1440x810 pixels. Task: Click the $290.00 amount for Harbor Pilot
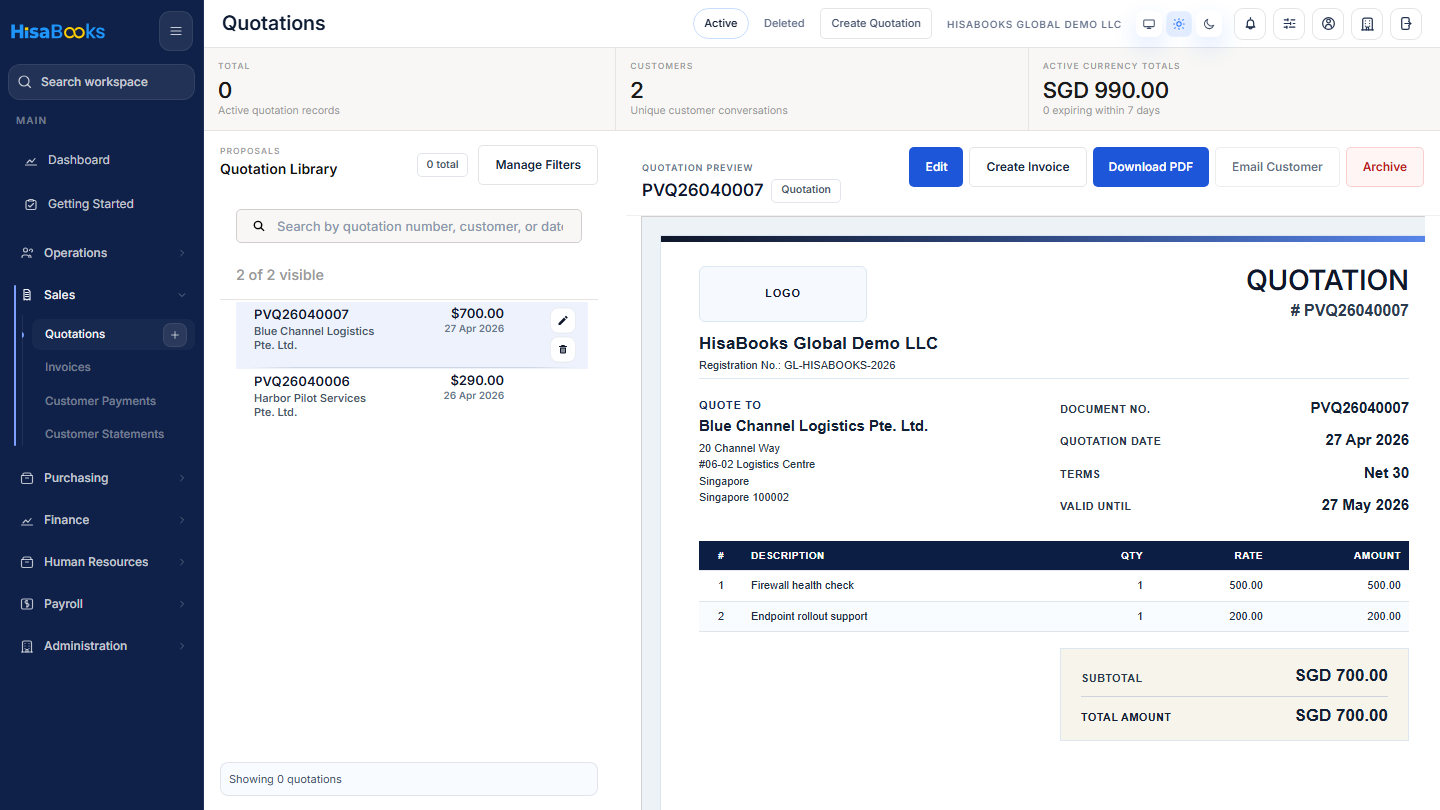(x=477, y=381)
